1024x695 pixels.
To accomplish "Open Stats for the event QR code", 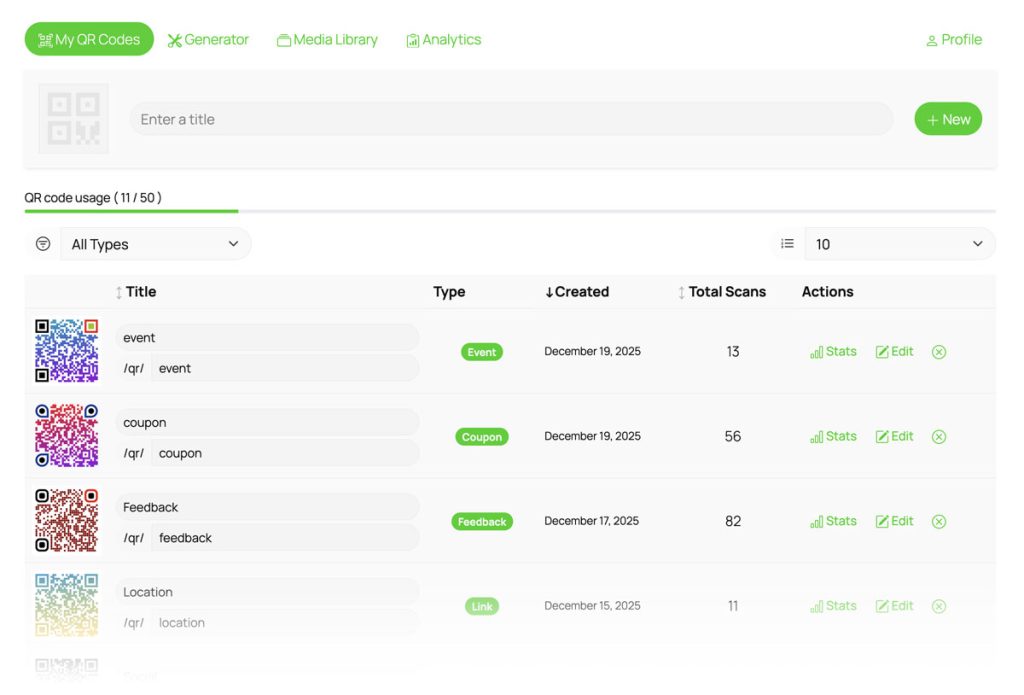I will [833, 352].
